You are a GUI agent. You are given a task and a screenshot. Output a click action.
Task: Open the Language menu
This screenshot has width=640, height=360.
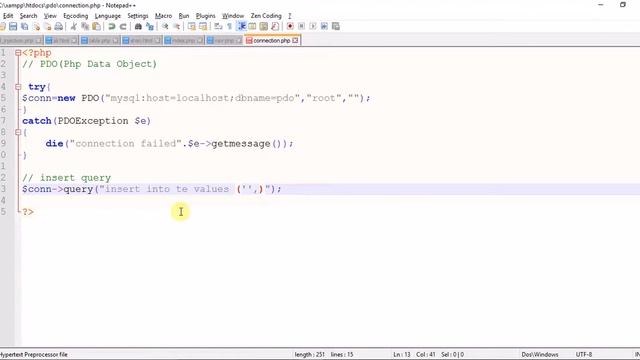107,16
